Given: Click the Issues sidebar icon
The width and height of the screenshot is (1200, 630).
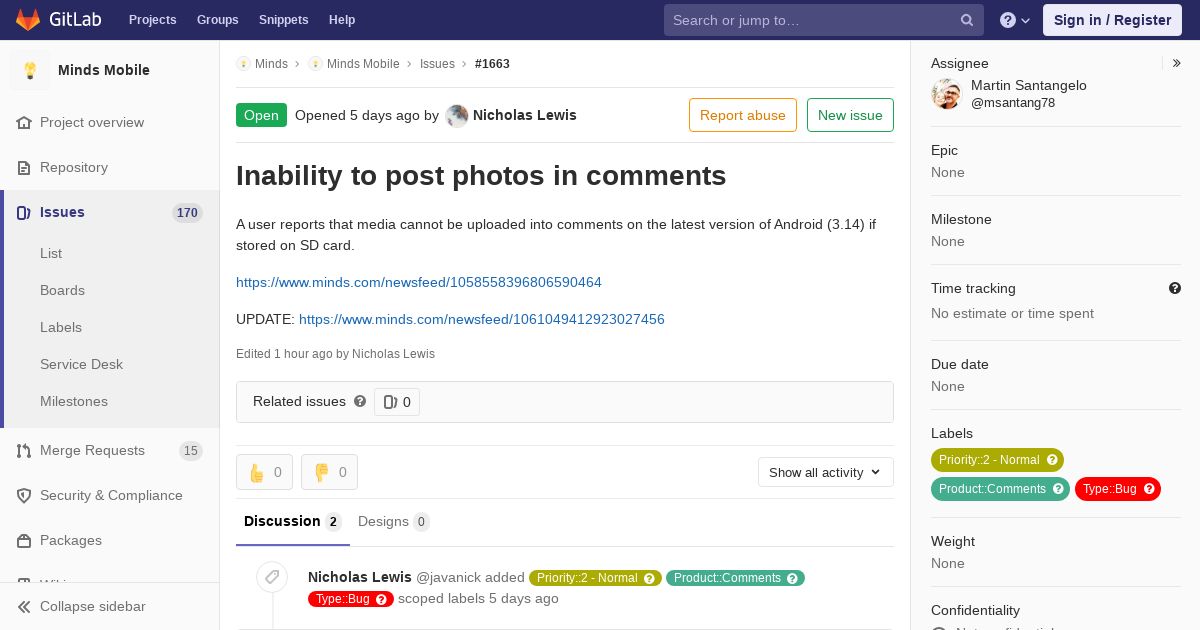Looking at the screenshot, I should coord(24,213).
